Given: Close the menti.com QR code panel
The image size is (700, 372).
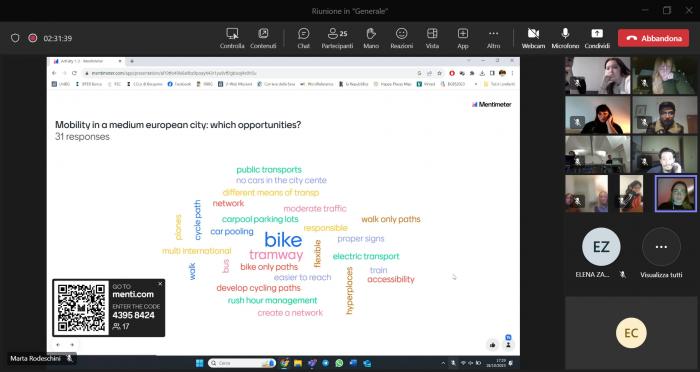Looking at the screenshot, I should click(160, 284).
